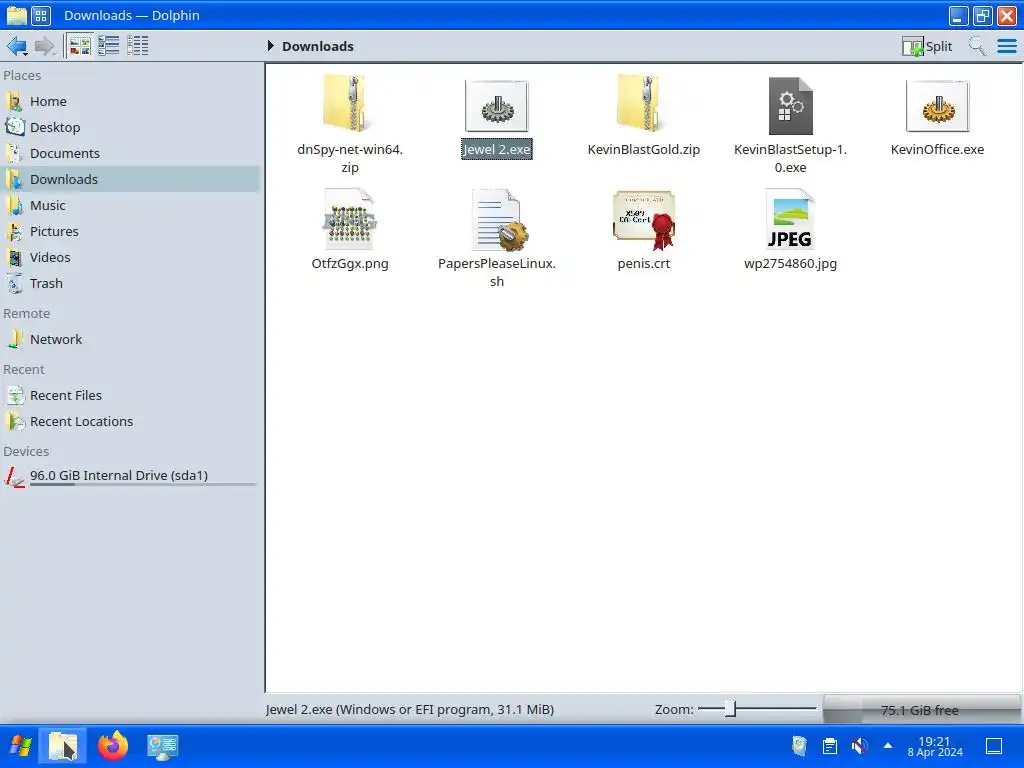Select KevinBlastSetup-1.0.exe file icon
The width and height of the screenshot is (1024, 768).
tap(790, 105)
